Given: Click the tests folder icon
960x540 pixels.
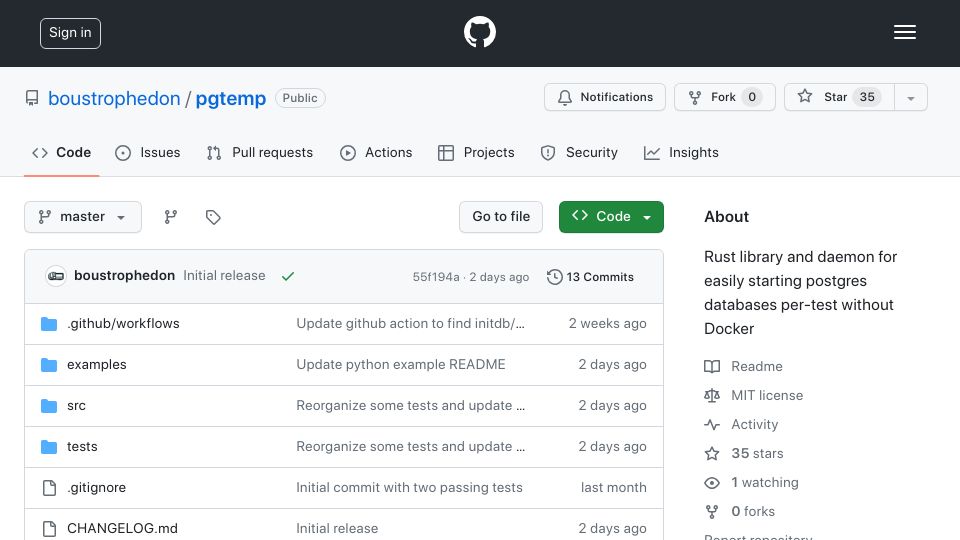Looking at the screenshot, I should point(49,447).
